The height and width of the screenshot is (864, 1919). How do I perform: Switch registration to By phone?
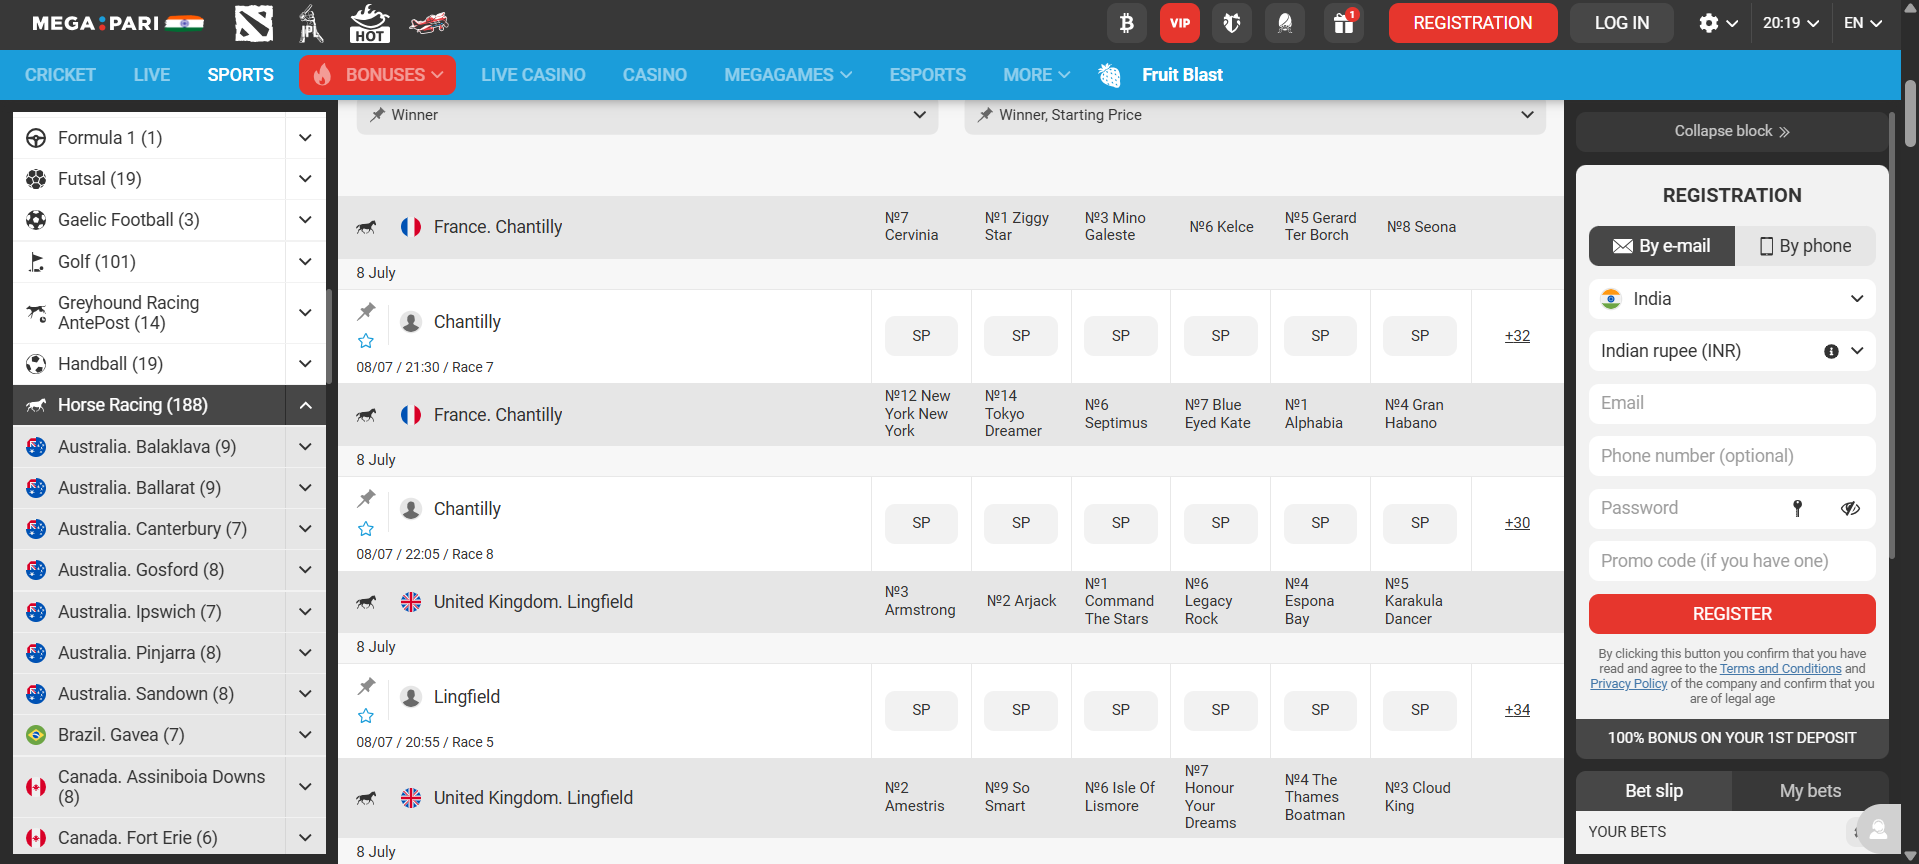[x=1805, y=246]
